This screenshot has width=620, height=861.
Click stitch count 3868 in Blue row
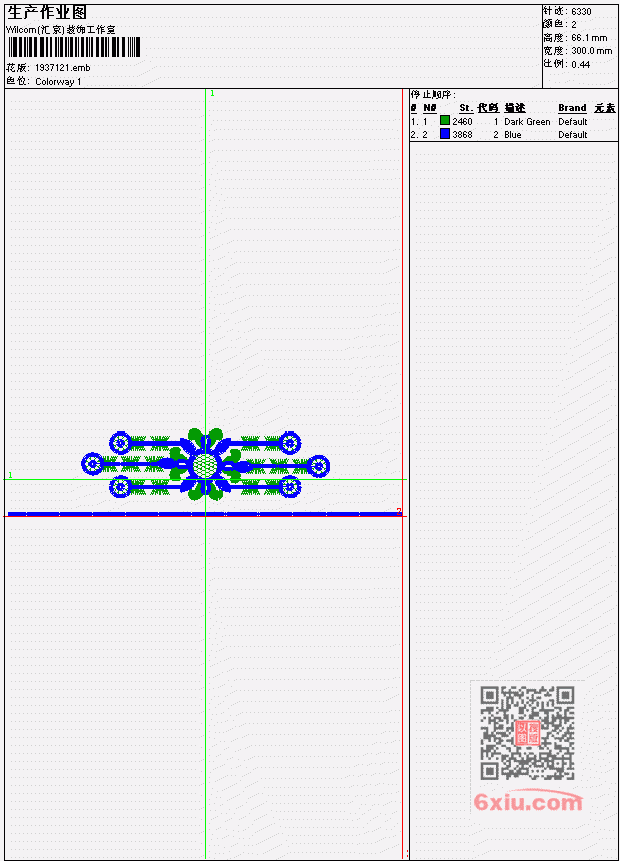pos(462,135)
